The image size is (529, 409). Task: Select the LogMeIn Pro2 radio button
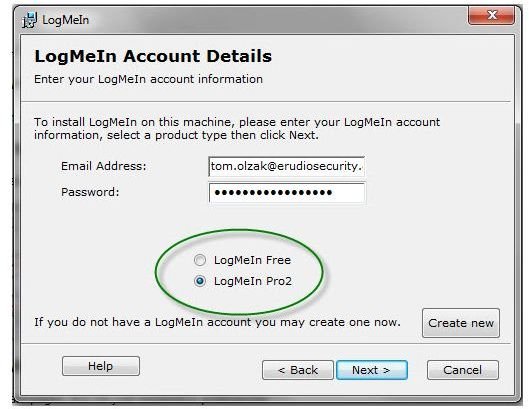200,281
